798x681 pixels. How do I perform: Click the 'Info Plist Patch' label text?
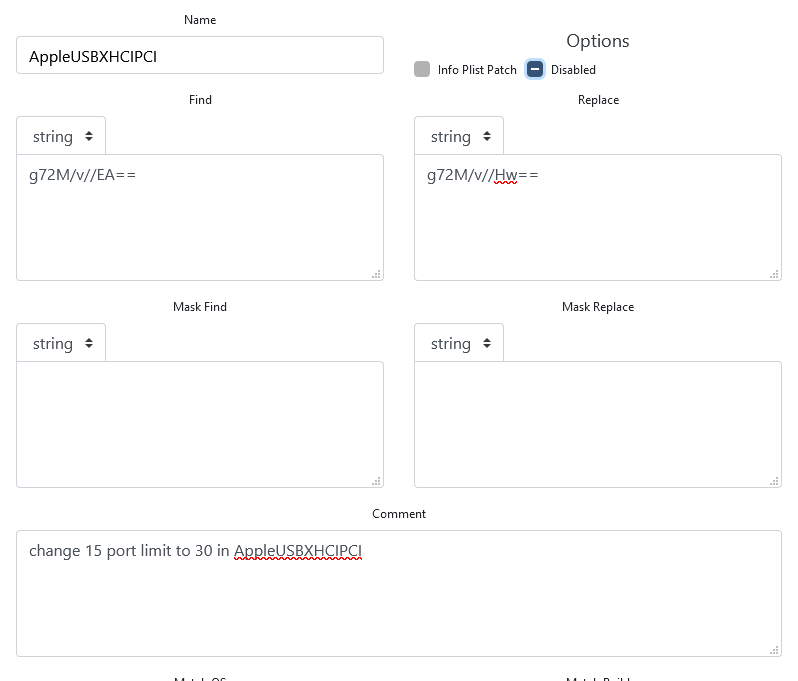click(477, 70)
